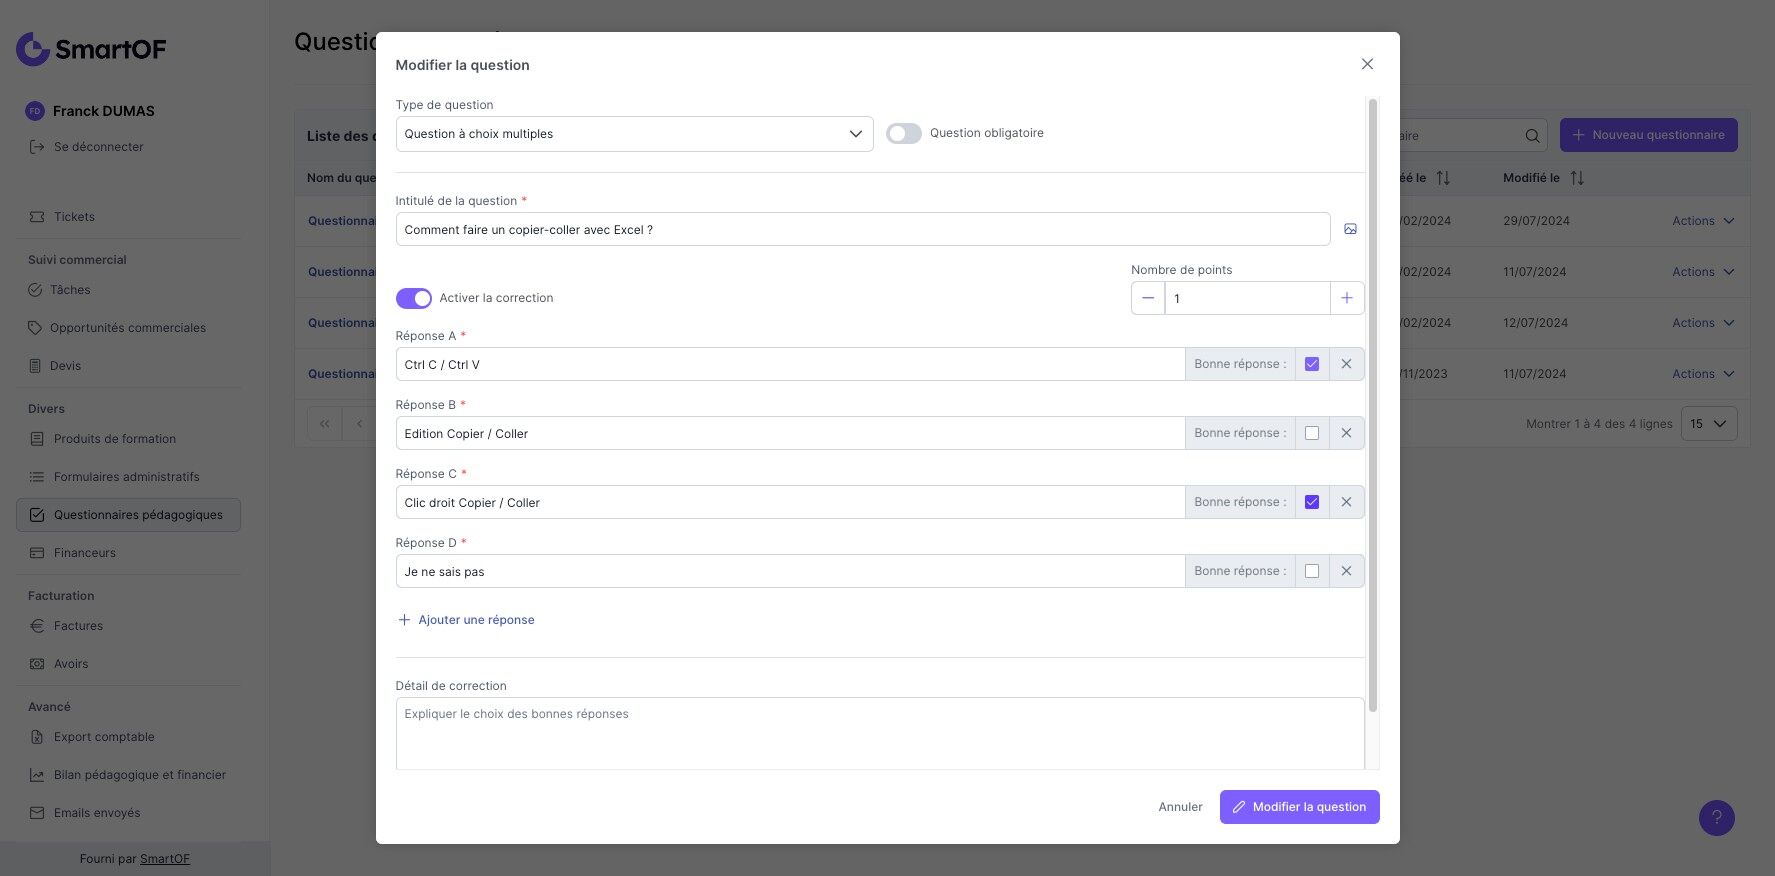Close the Modifier la question dialog
Screen dimensions: 1775x876
point(1367,64)
